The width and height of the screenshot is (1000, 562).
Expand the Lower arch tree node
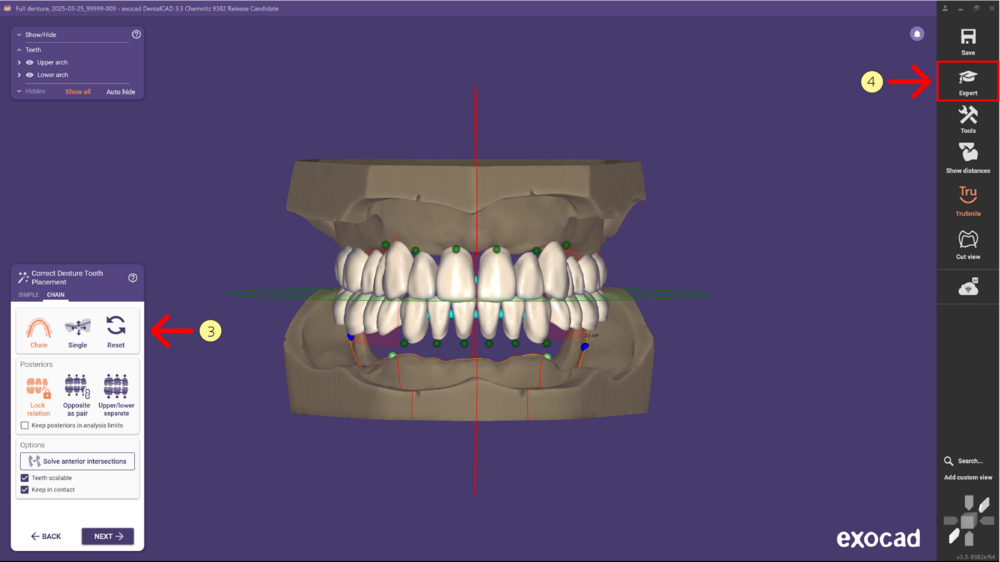coord(19,75)
